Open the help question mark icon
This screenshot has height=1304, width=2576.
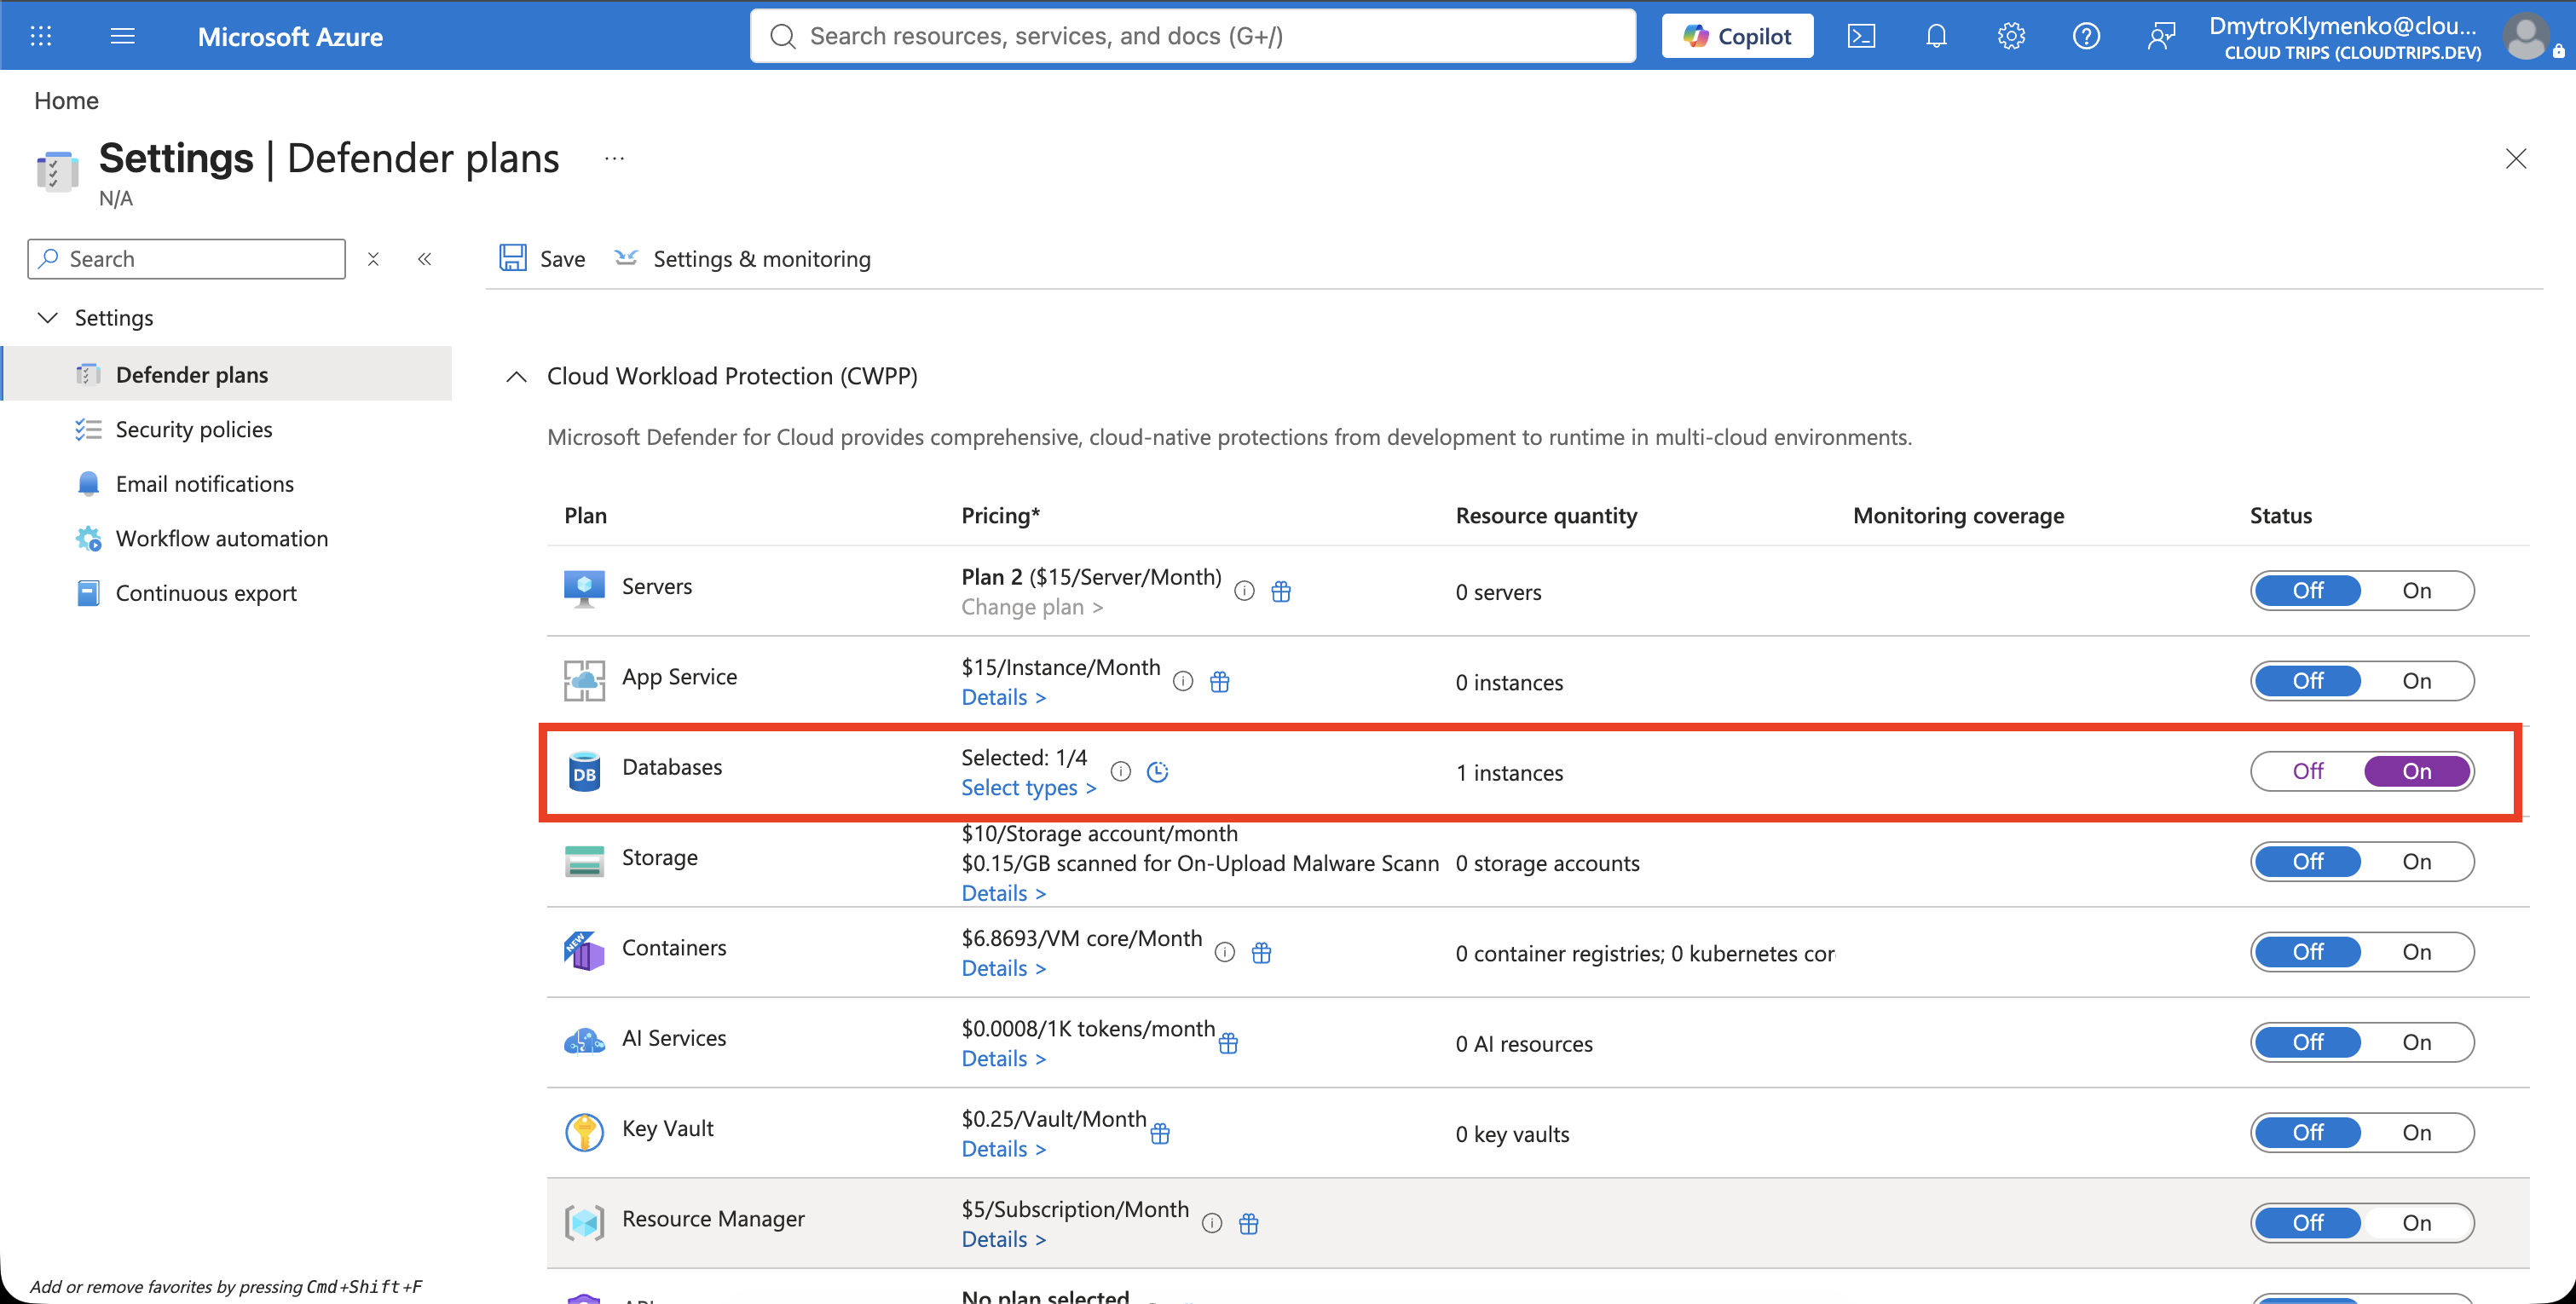[2086, 36]
